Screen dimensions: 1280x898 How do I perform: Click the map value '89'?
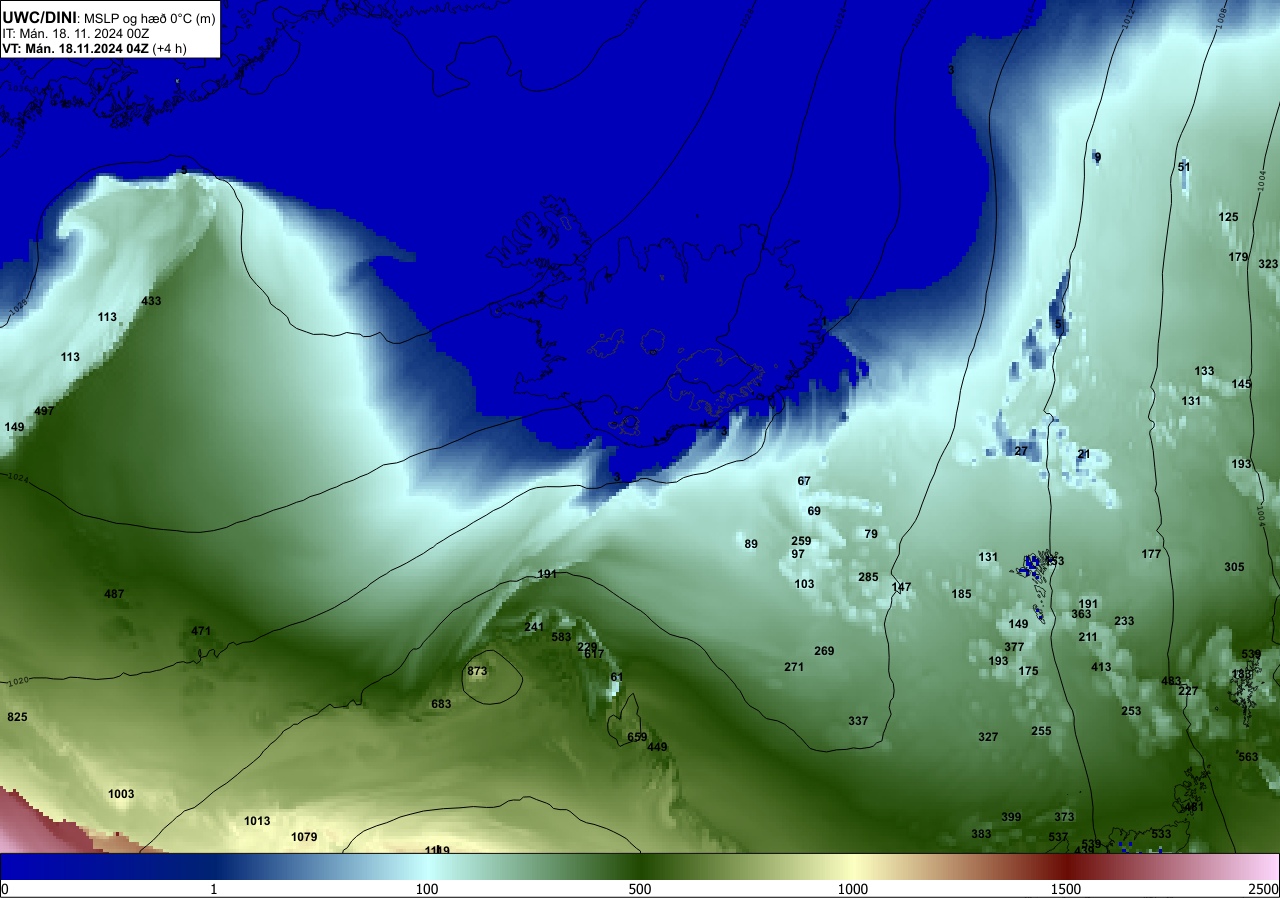[751, 544]
